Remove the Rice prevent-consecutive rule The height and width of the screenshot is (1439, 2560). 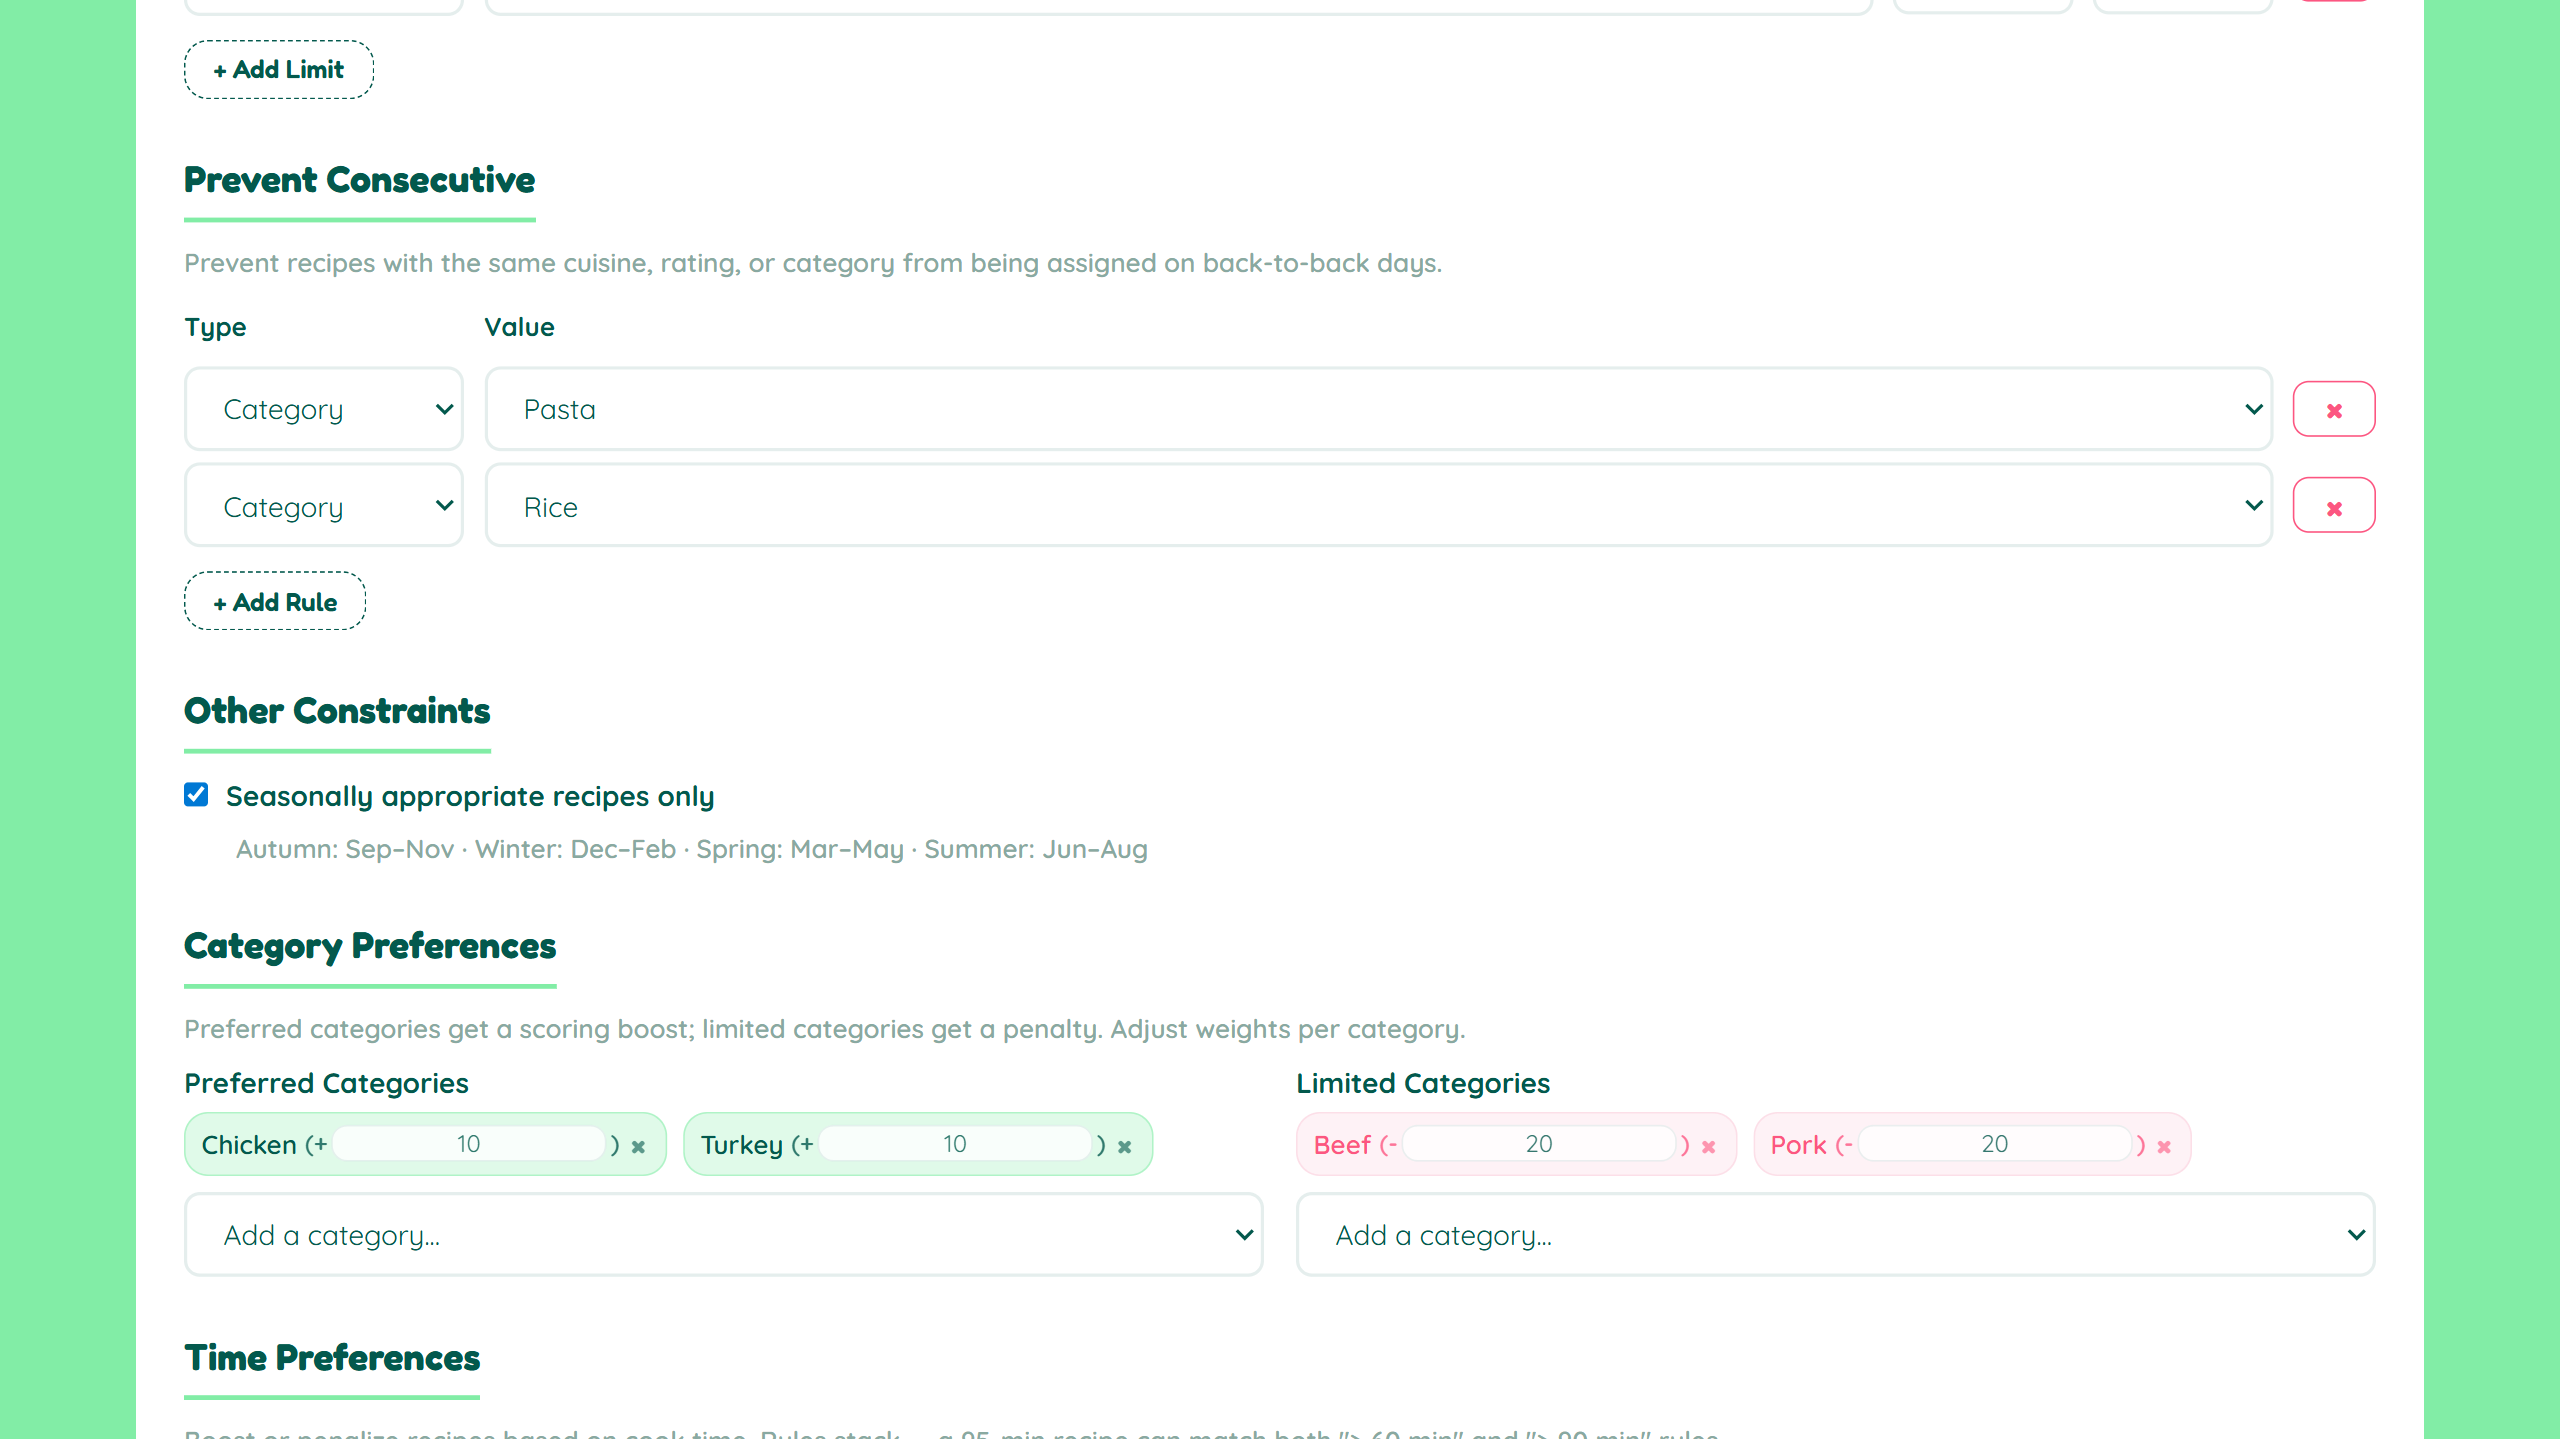pyautogui.click(x=2334, y=505)
